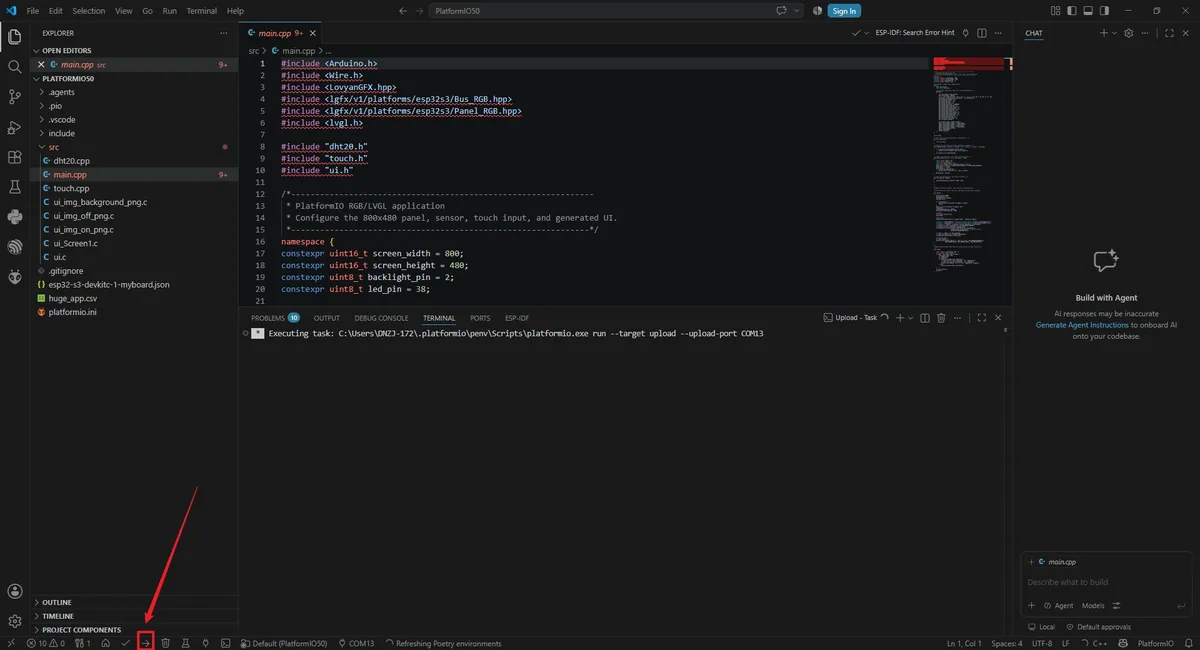Viewport: 1200px width, 650px height.
Task: Open the File menu
Action: pyautogui.click(x=33, y=11)
